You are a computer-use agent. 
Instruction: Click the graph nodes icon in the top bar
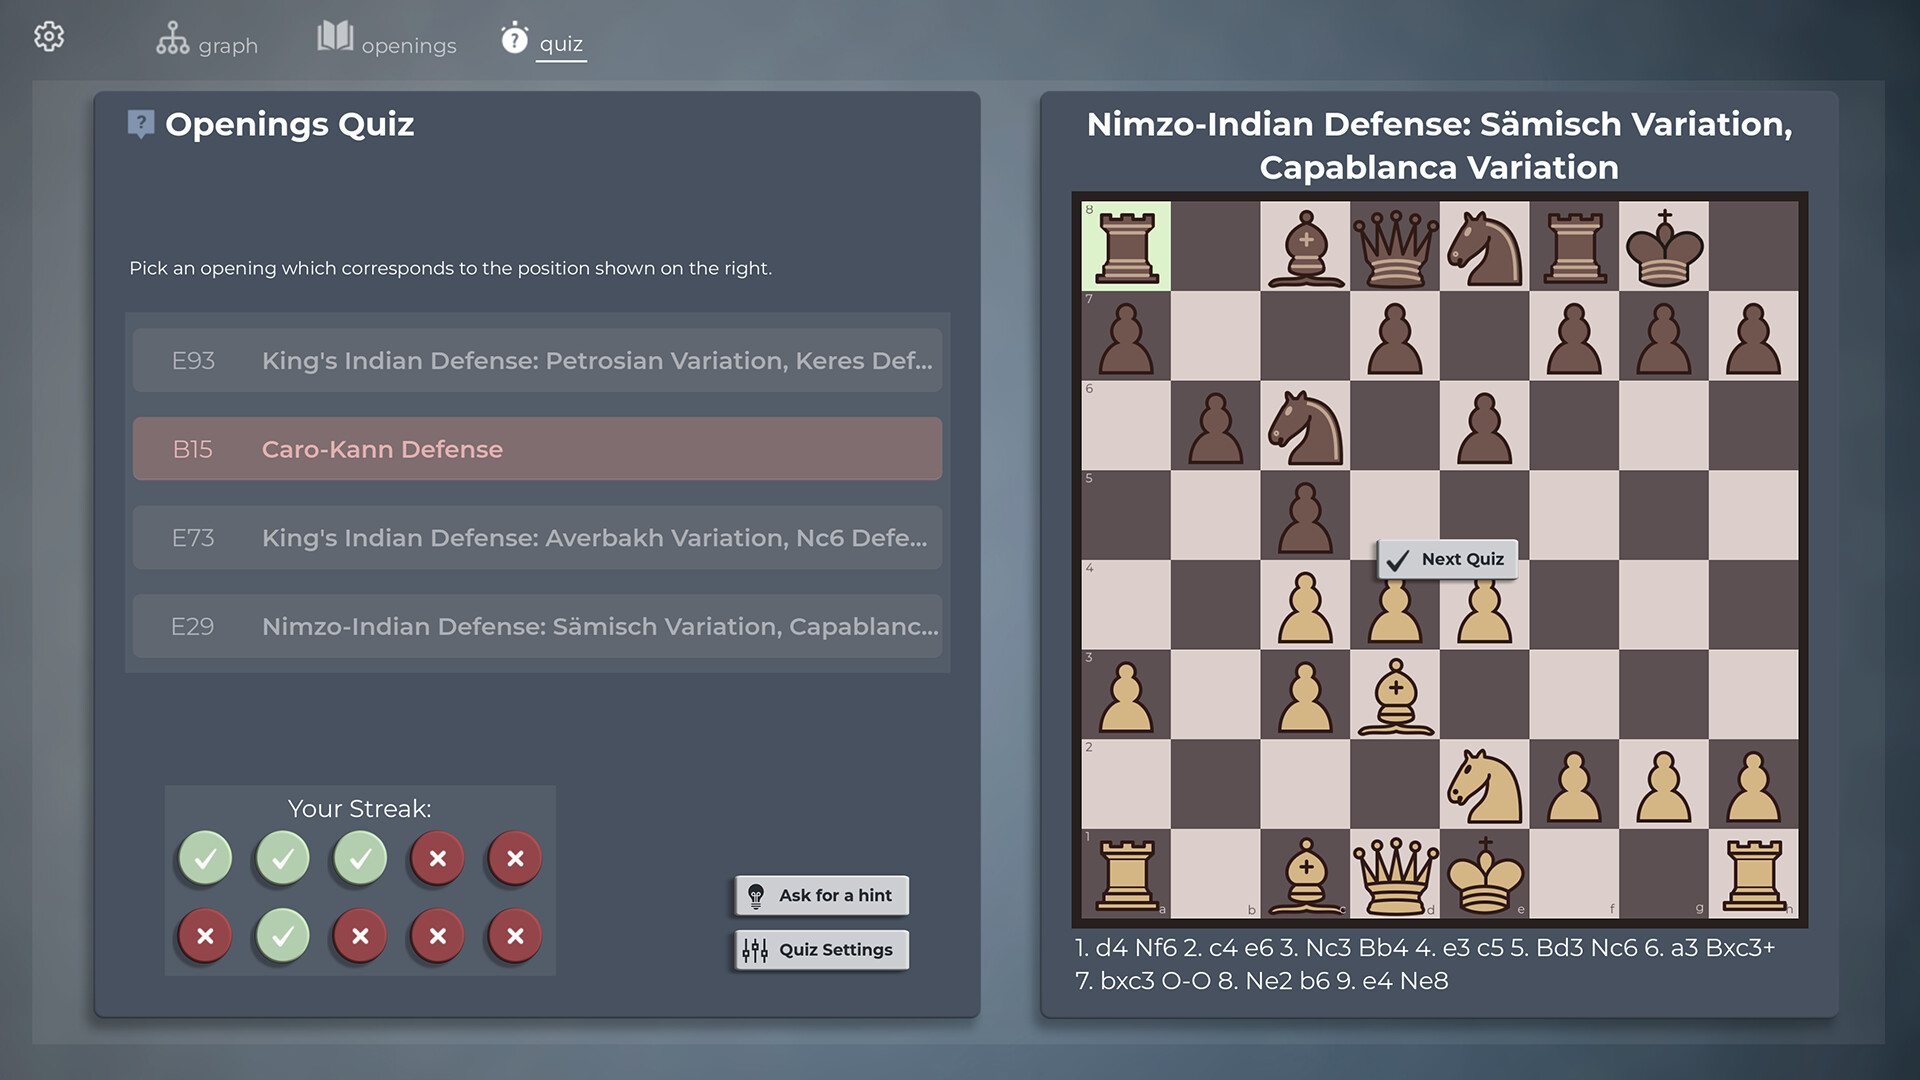(x=172, y=35)
